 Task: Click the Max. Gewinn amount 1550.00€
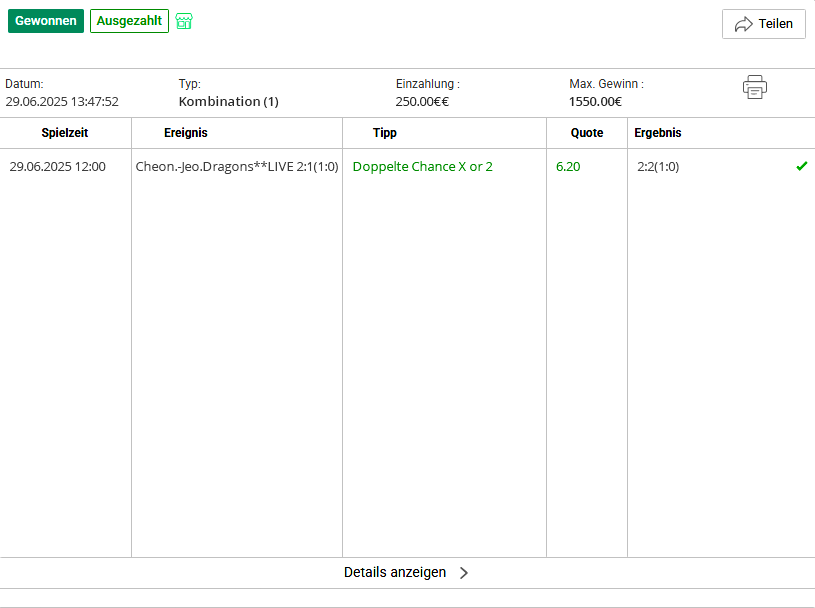pyautogui.click(x=595, y=101)
